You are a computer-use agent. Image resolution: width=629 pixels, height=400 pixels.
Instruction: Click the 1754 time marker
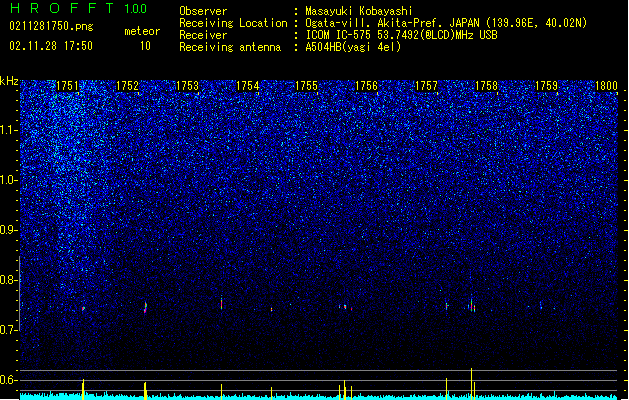click(247, 86)
